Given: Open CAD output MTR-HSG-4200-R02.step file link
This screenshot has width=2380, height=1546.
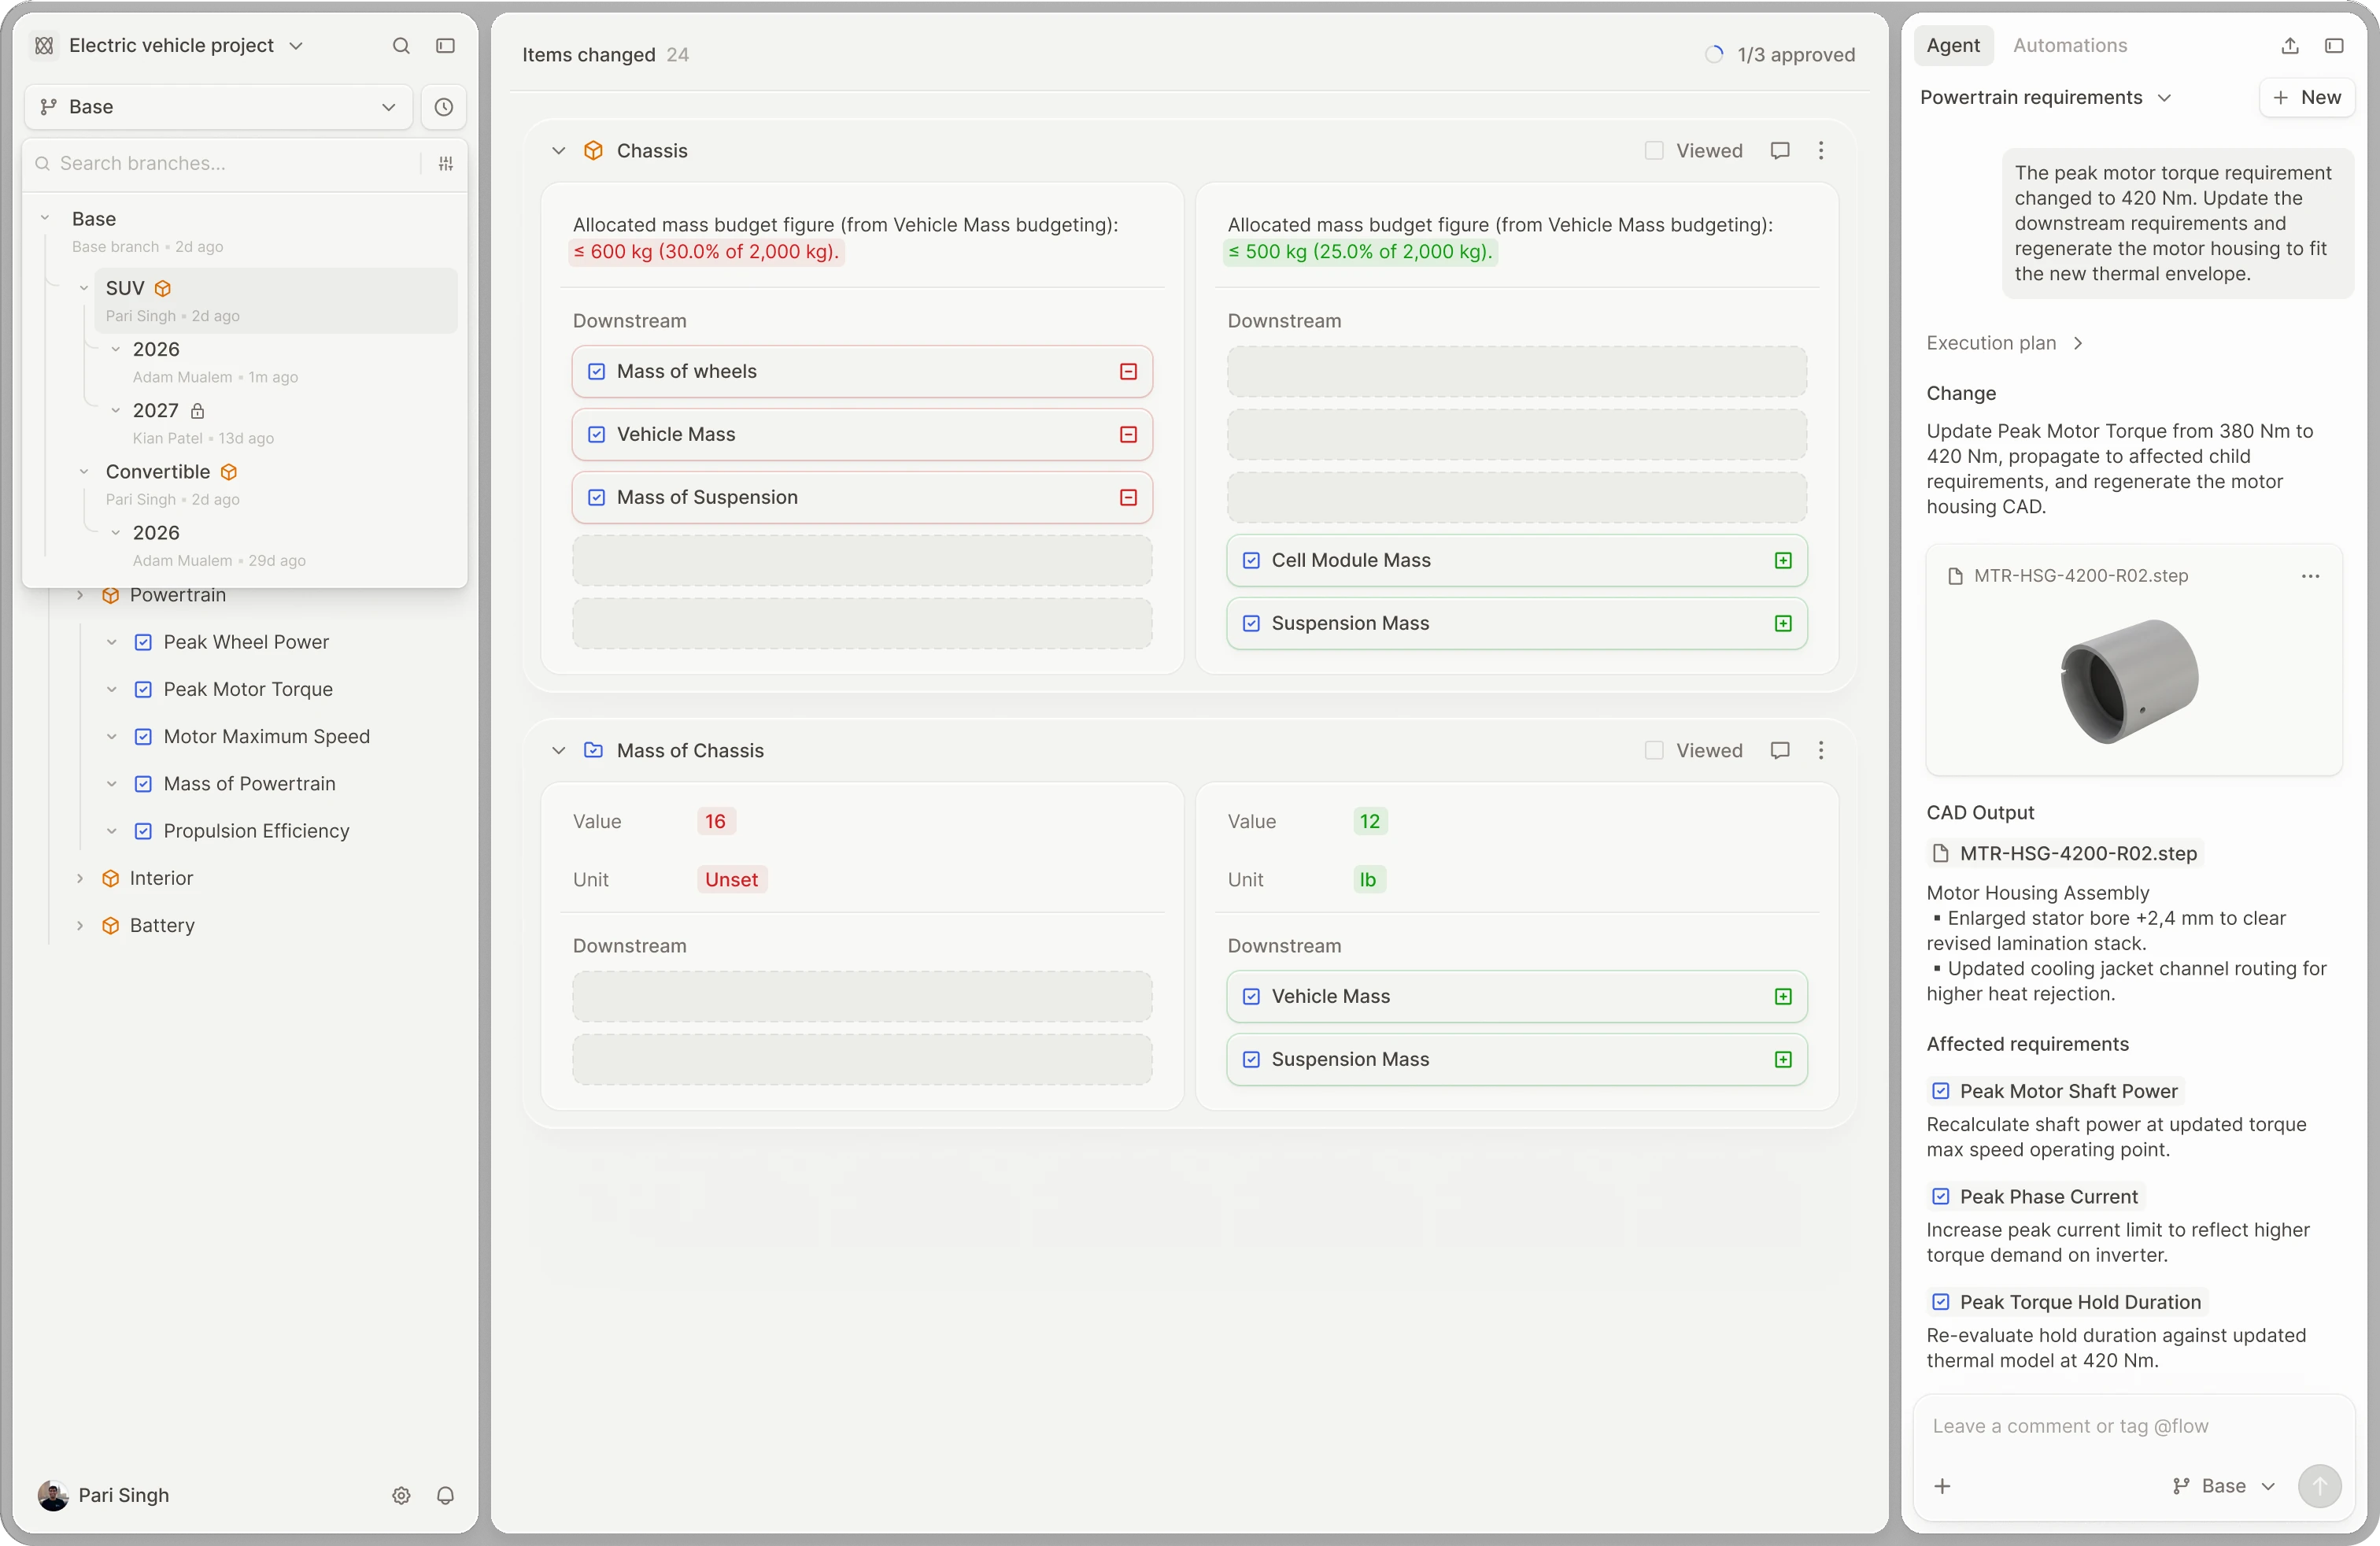Looking at the screenshot, I should 2066,854.
